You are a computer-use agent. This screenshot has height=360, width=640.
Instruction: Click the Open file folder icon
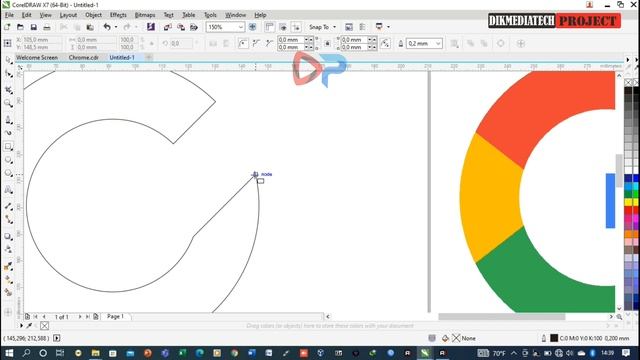pyautogui.click(x=20, y=27)
